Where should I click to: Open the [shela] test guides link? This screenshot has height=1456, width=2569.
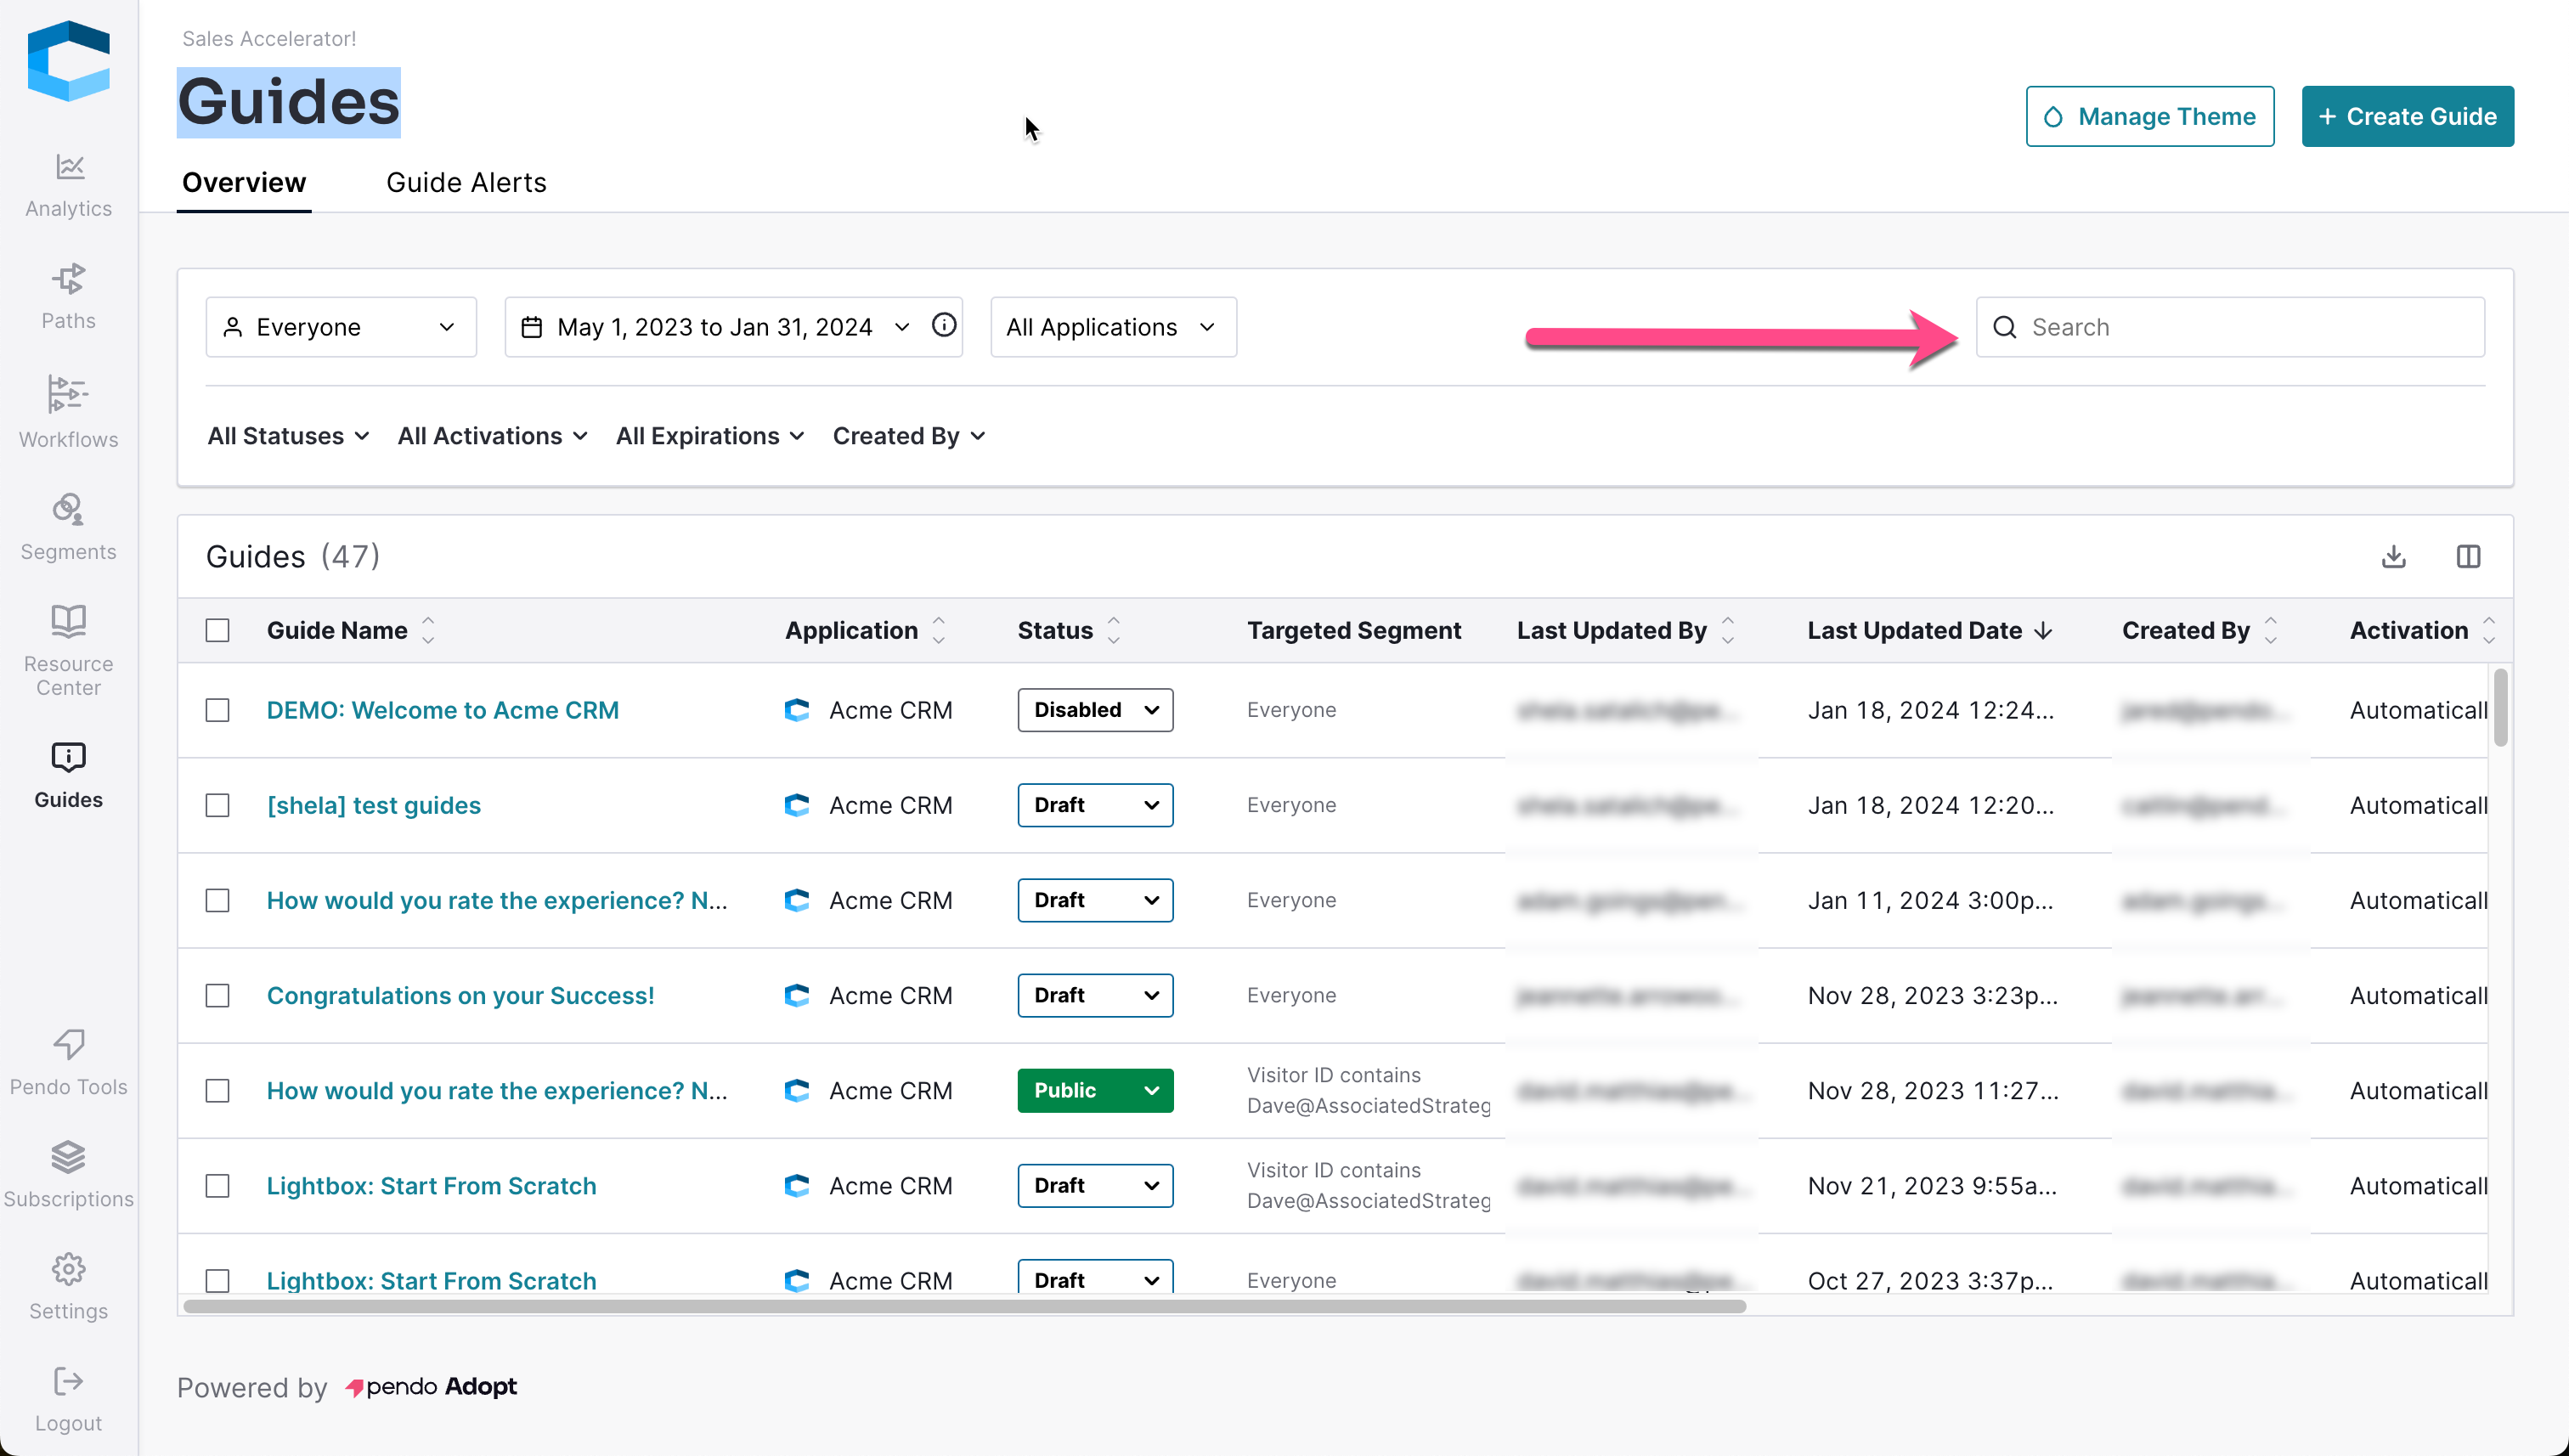tap(374, 805)
